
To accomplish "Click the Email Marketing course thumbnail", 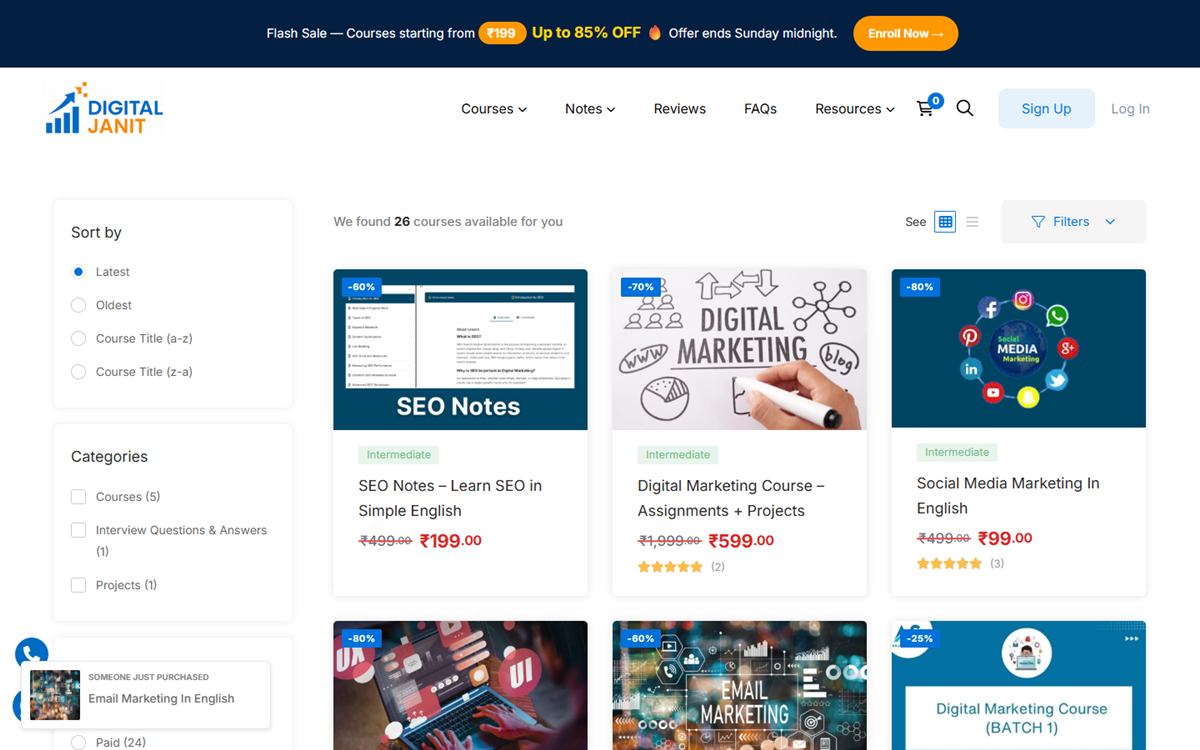I will [740, 685].
